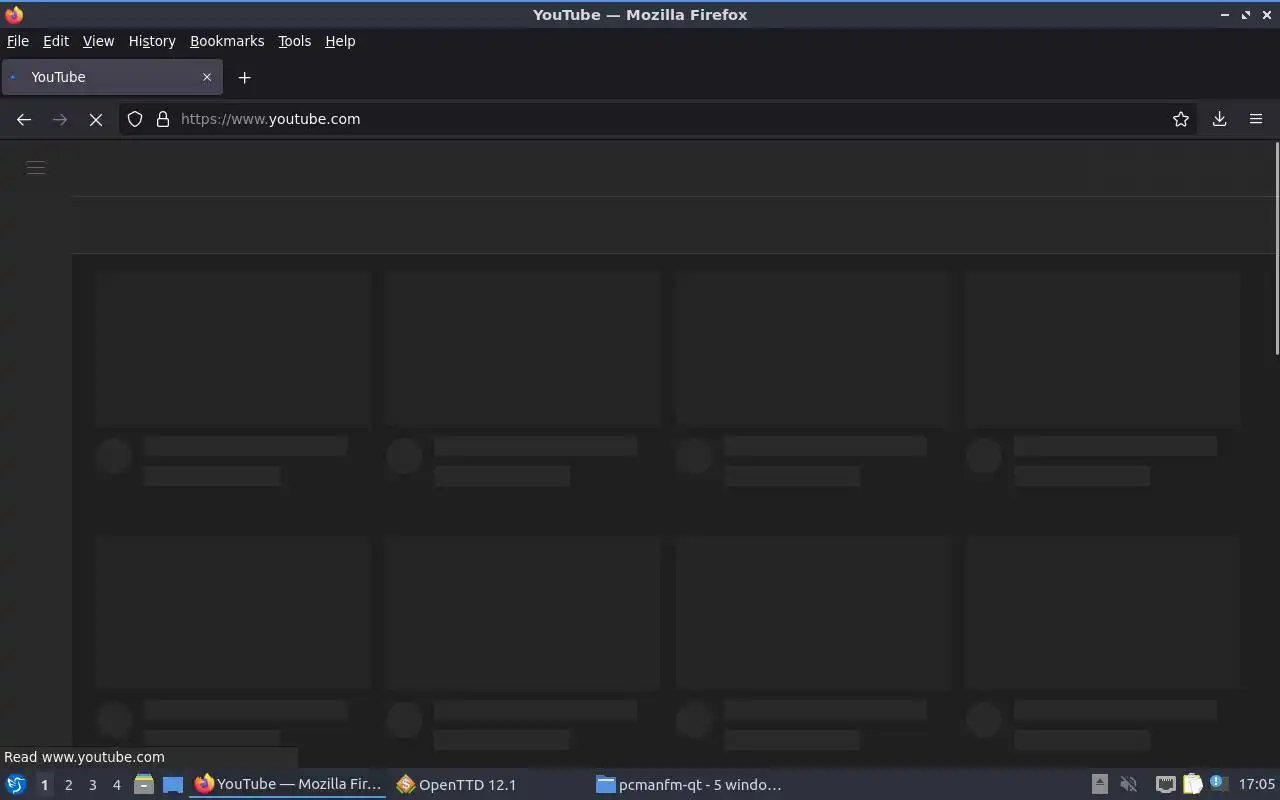Open clipboard tray icon
This screenshot has height=800, width=1280.
coord(1192,785)
